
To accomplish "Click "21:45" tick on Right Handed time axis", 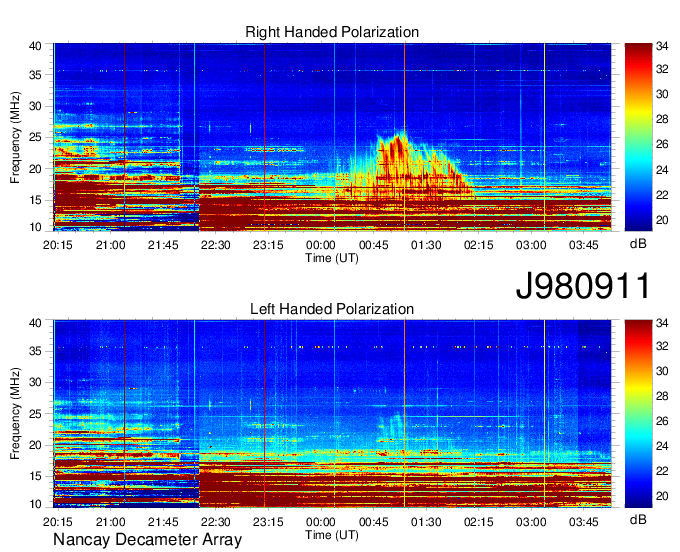I will click(x=163, y=245).
